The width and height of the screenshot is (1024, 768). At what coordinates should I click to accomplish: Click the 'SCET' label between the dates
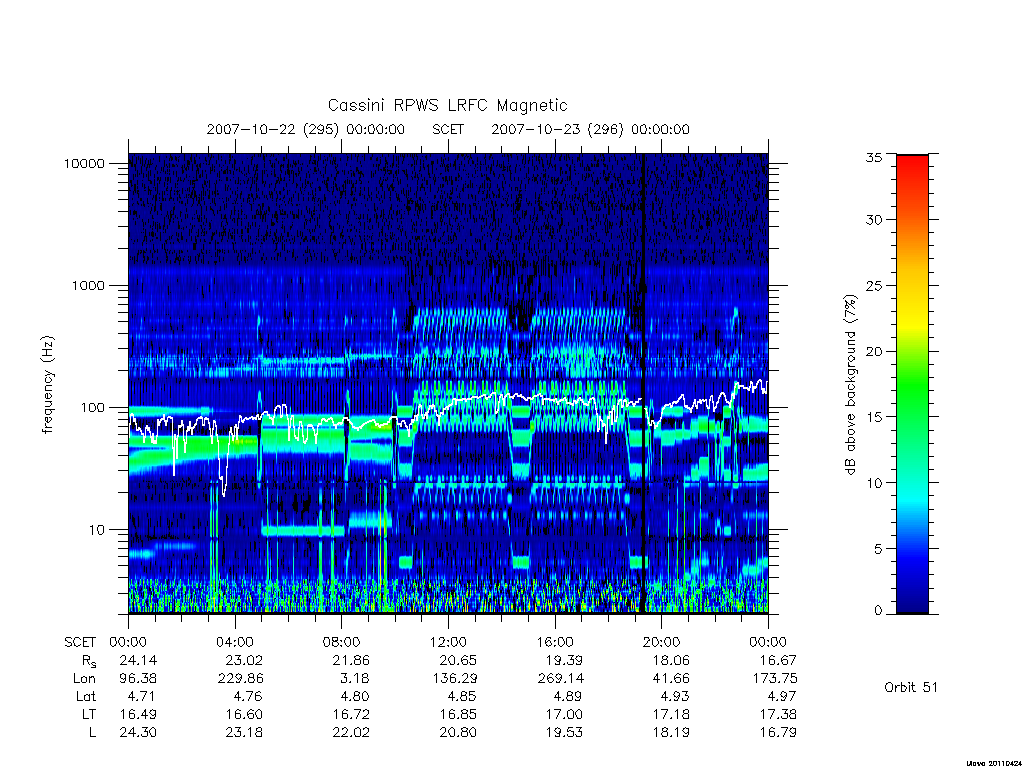pyautogui.click(x=448, y=129)
